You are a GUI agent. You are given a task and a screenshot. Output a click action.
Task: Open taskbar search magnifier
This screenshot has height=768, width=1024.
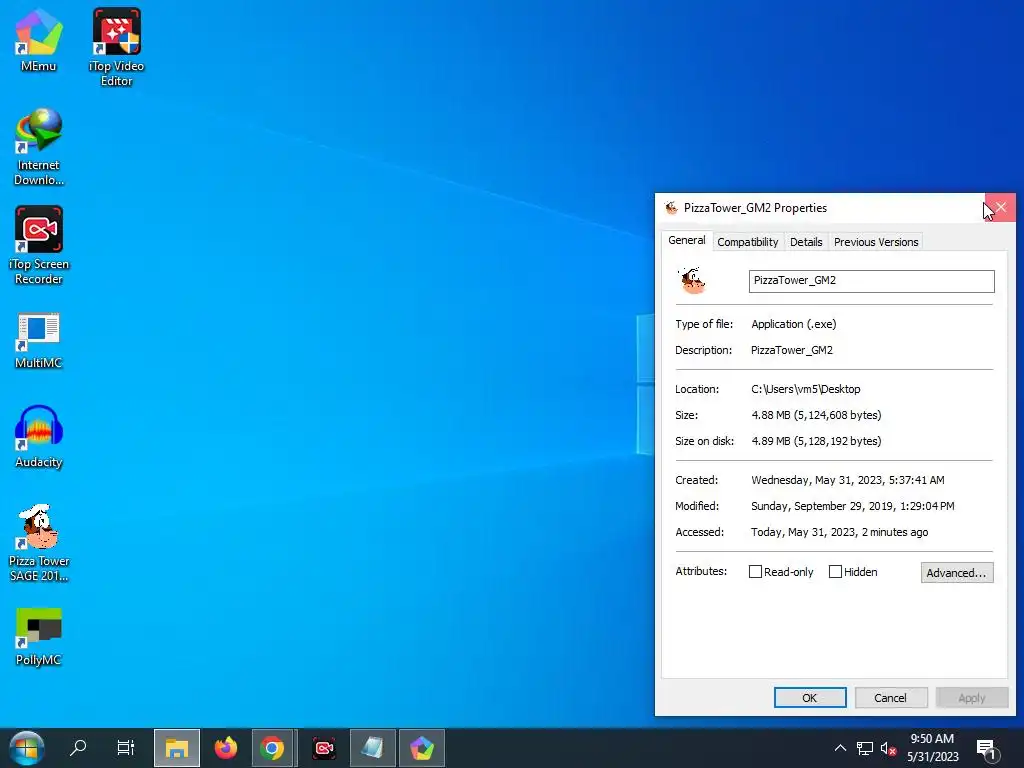78,748
